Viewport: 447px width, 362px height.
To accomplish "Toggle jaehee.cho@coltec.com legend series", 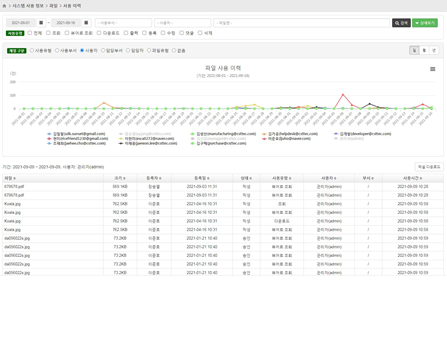I will coord(77,143).
